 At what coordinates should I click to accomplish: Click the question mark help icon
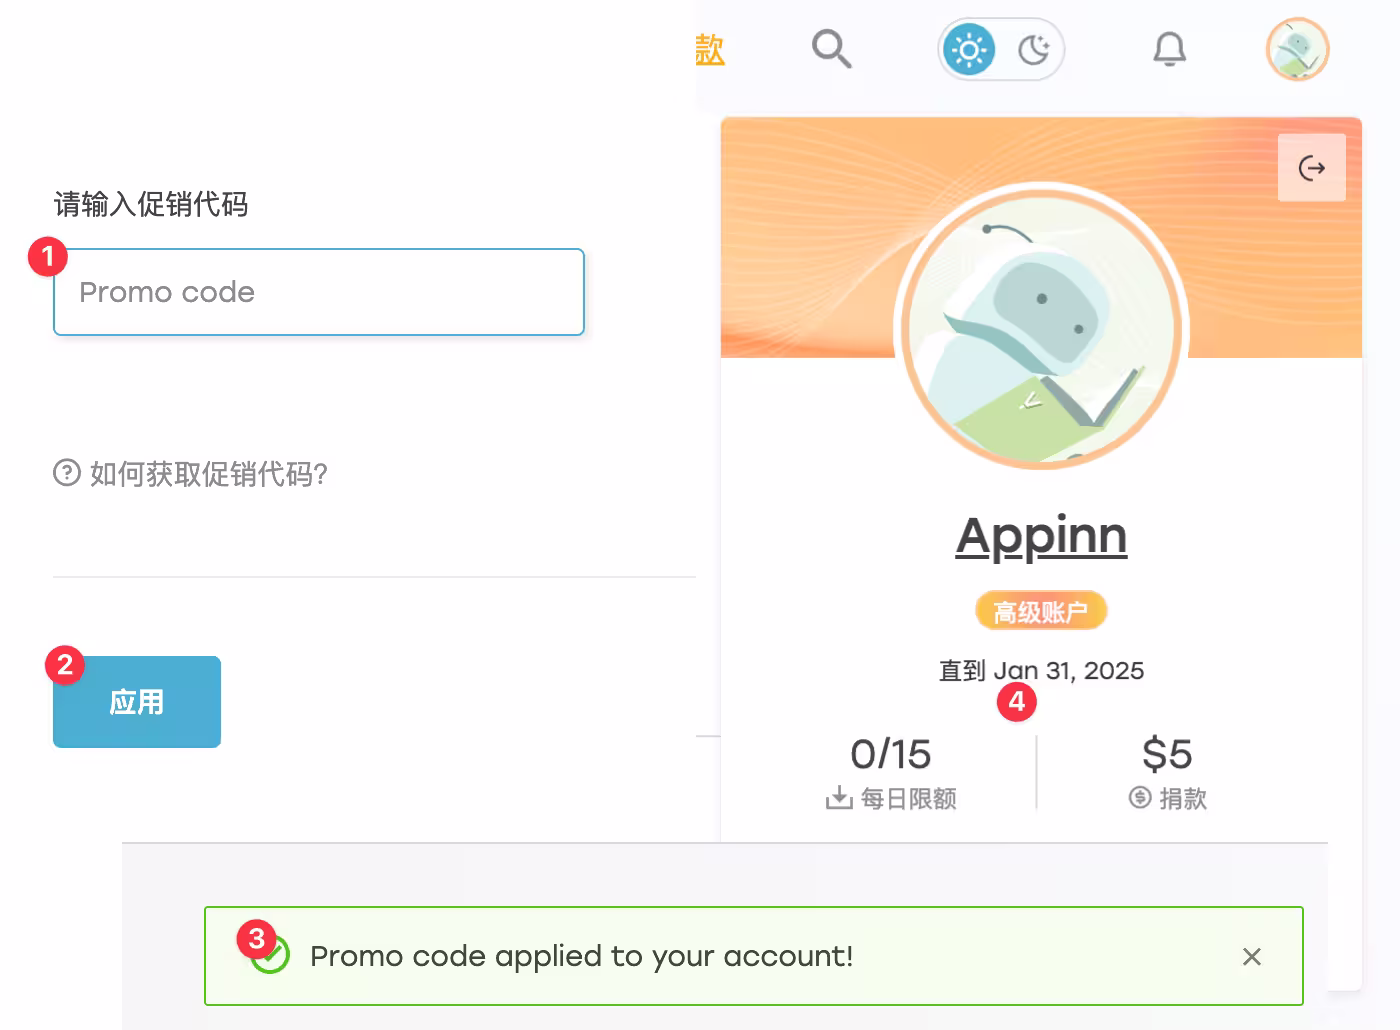pyautogui.click(x=67, y=472)
